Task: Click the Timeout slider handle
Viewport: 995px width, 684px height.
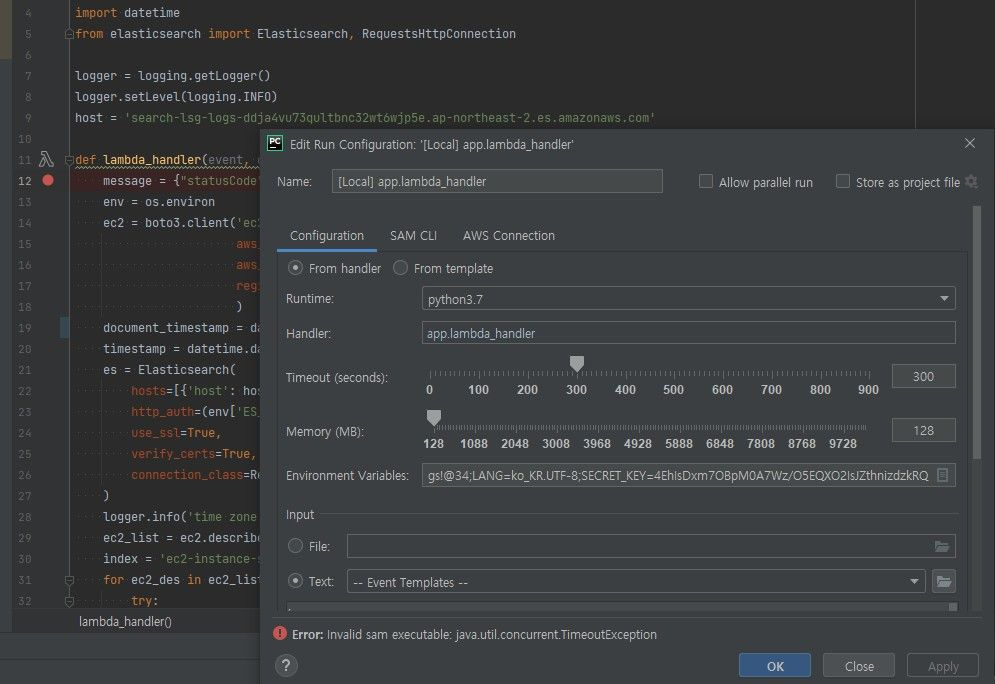Action: tap(576, 364)
